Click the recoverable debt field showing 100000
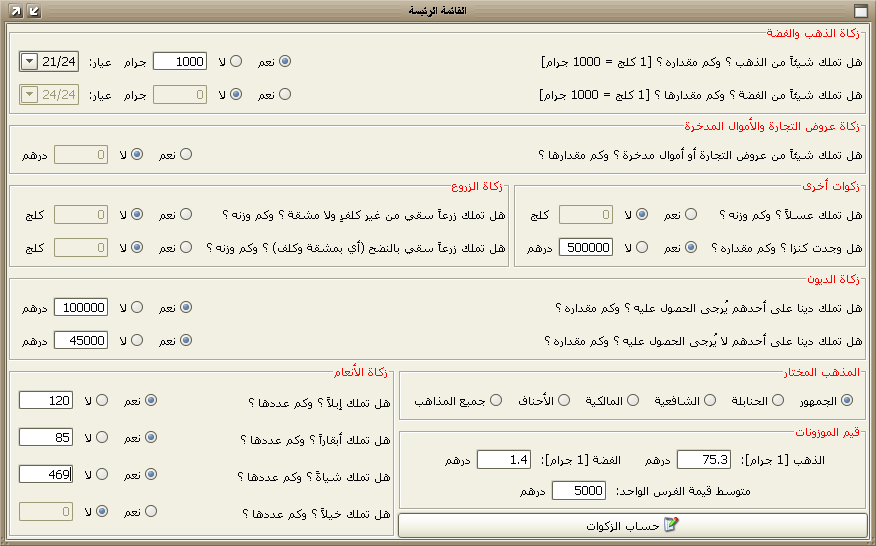Screen dimensions: 876x546 81,307
